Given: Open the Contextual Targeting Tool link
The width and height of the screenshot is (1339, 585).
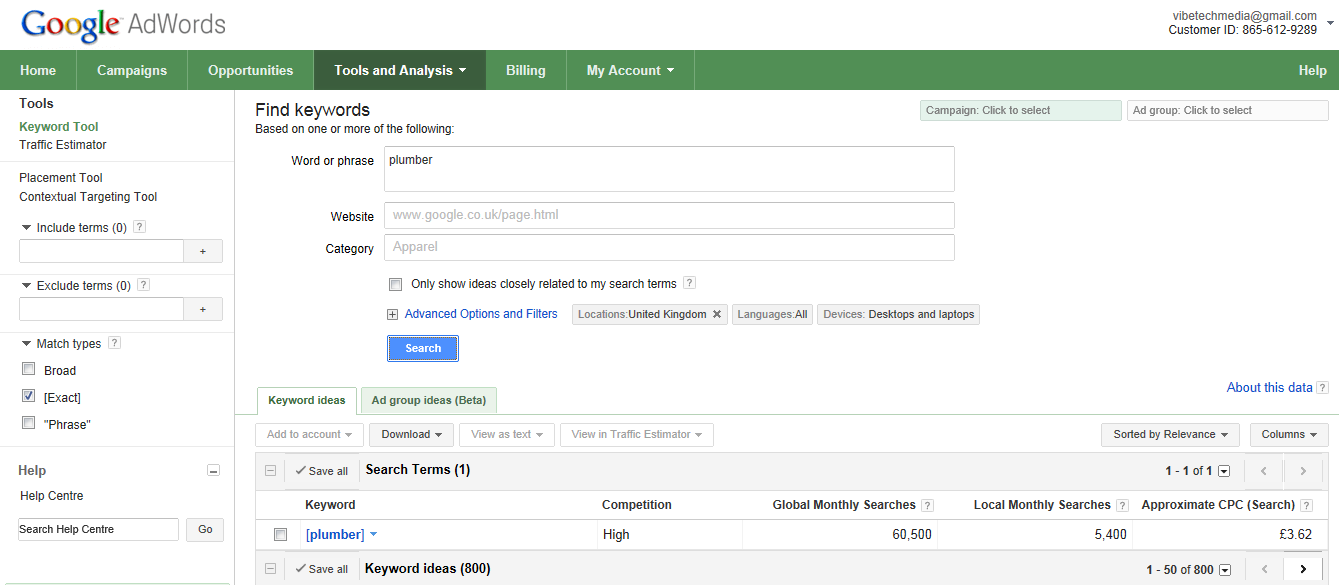Looking at the screenshot, I should [x=88, y=197].
